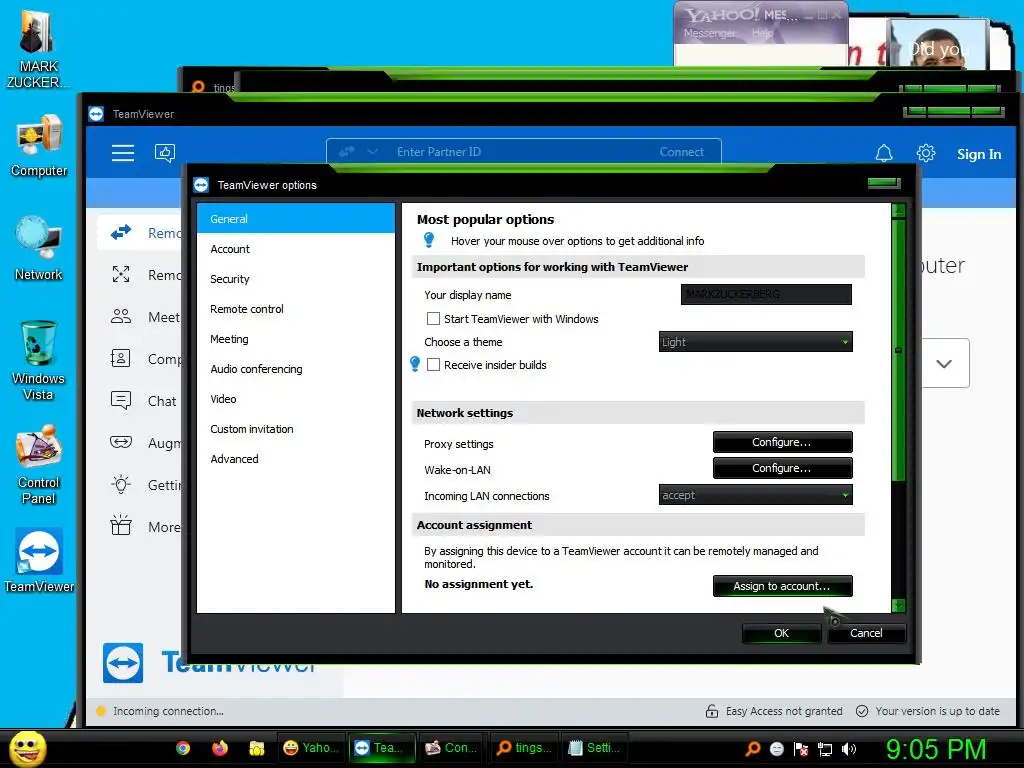The image size is (1024, 768).
Task: Click the network tray icon
Action: point(825,749)
